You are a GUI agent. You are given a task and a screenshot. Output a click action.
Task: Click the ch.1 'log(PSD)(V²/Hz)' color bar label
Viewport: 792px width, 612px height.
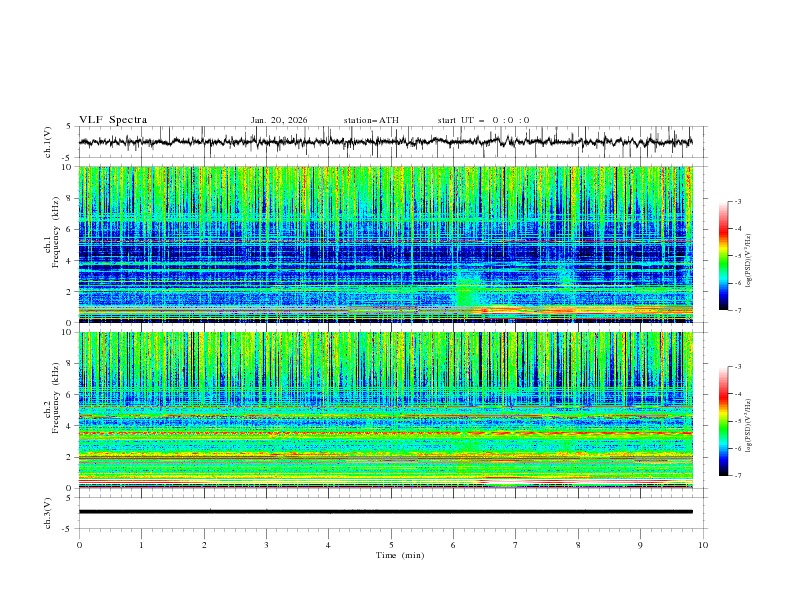coord(749,261)
